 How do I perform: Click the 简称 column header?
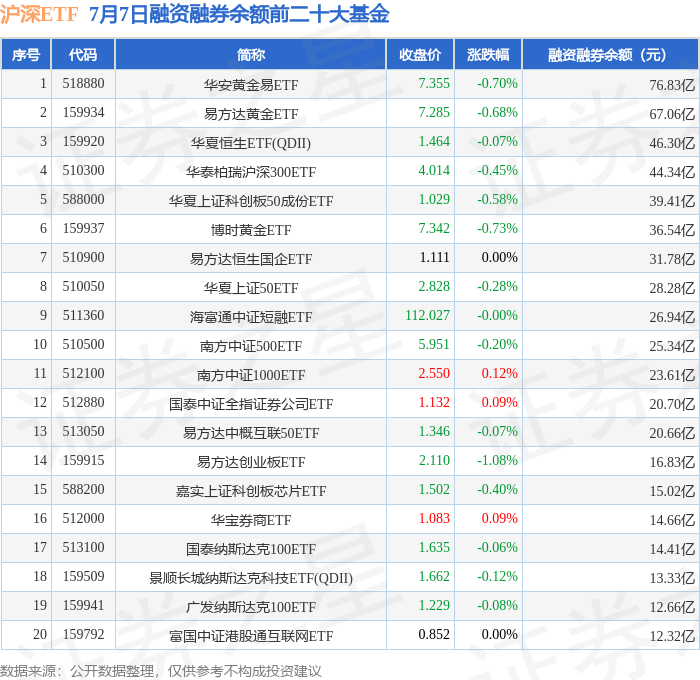coord(250,54)
